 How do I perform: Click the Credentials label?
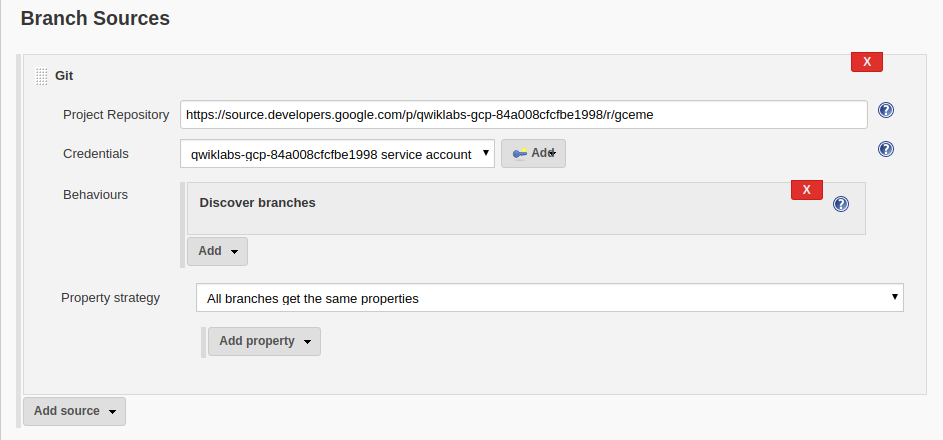tap(96, 153)
